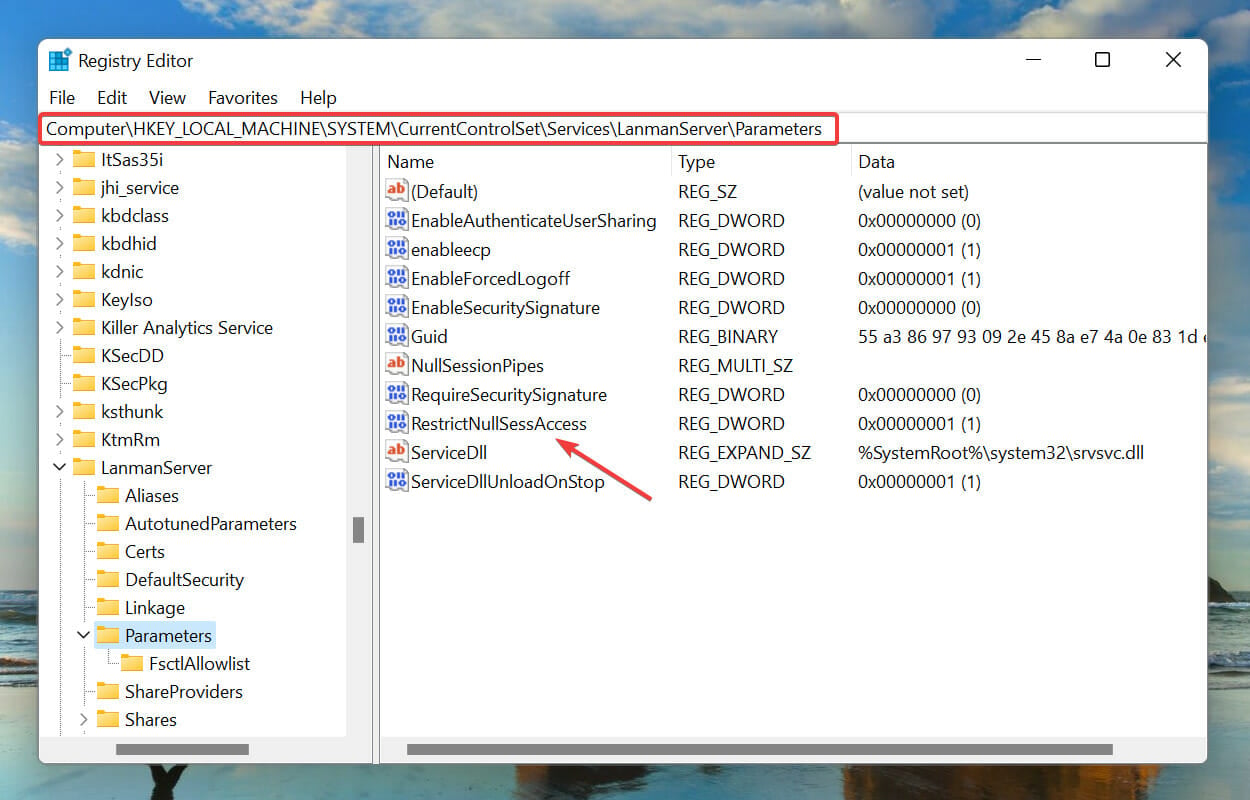This screenshot has width=1250, height=800.
Task: Select the RestrictNullSessAccess DWORD icon
Action: point(397,423)
